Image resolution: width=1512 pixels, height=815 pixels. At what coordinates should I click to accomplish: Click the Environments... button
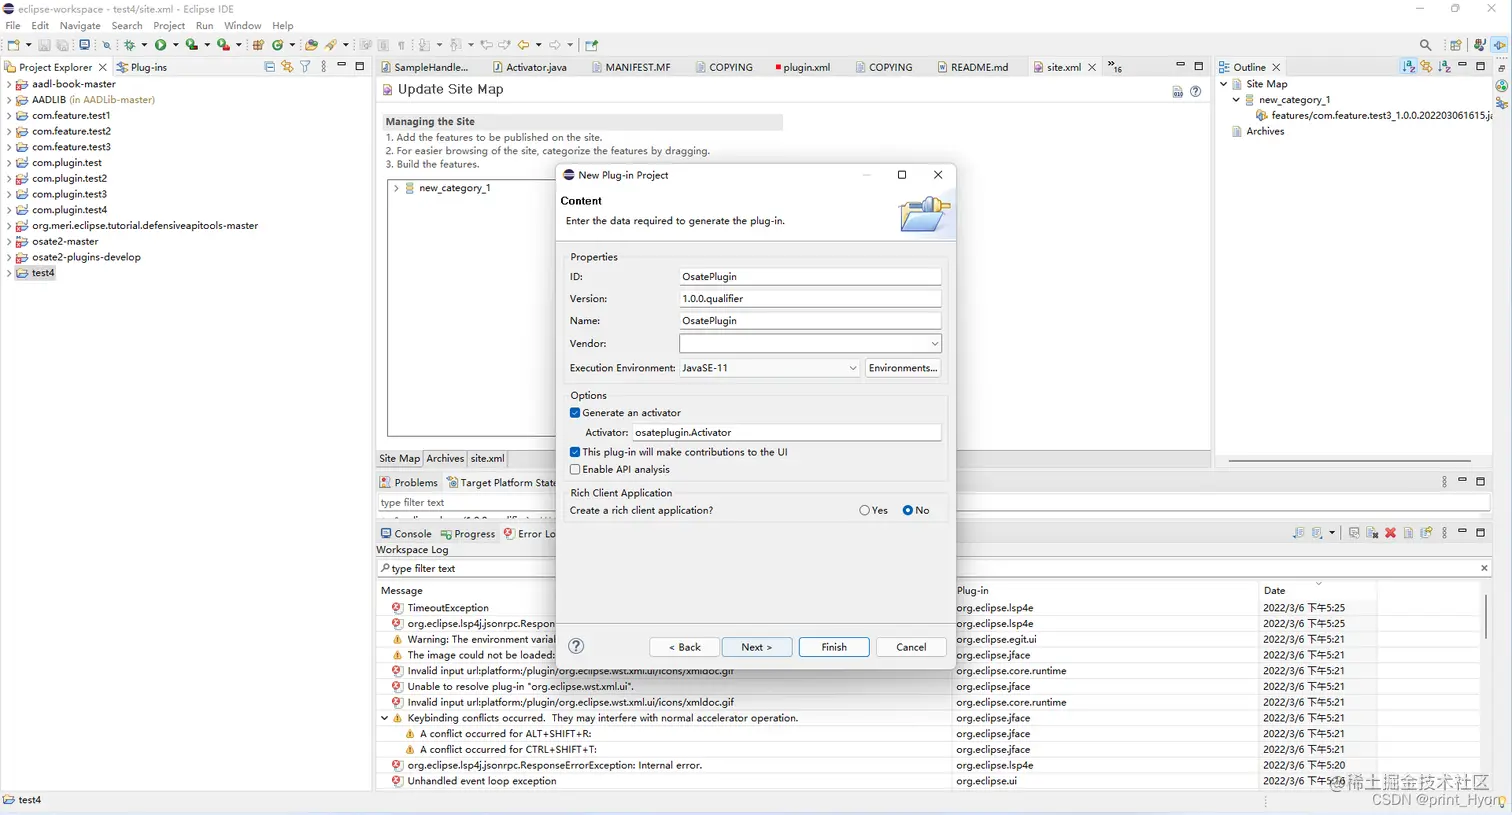903,368
